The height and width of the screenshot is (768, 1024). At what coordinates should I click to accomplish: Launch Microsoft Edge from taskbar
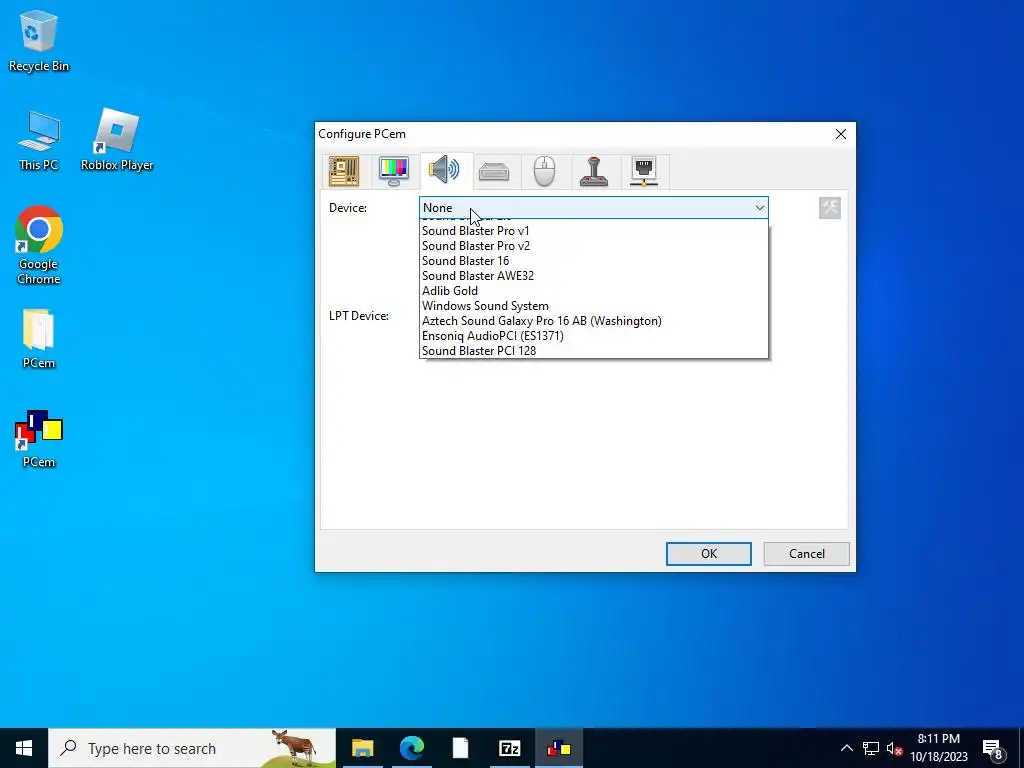pos(411,748)
